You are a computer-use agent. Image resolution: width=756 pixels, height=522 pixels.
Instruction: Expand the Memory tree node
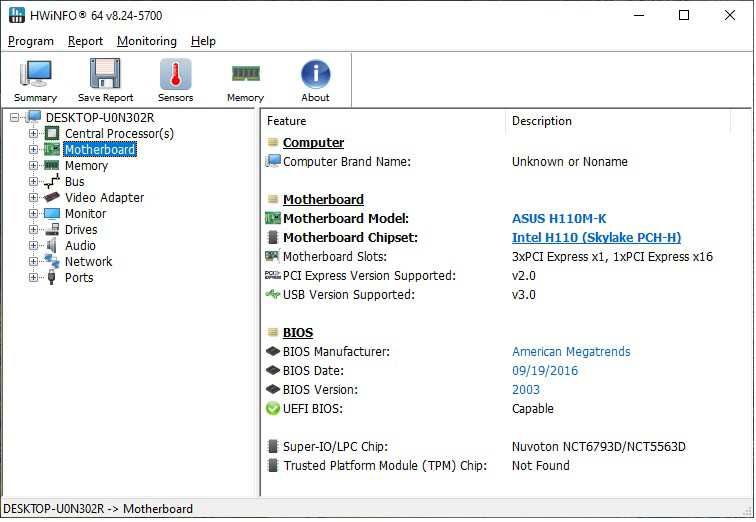point(33,165)
